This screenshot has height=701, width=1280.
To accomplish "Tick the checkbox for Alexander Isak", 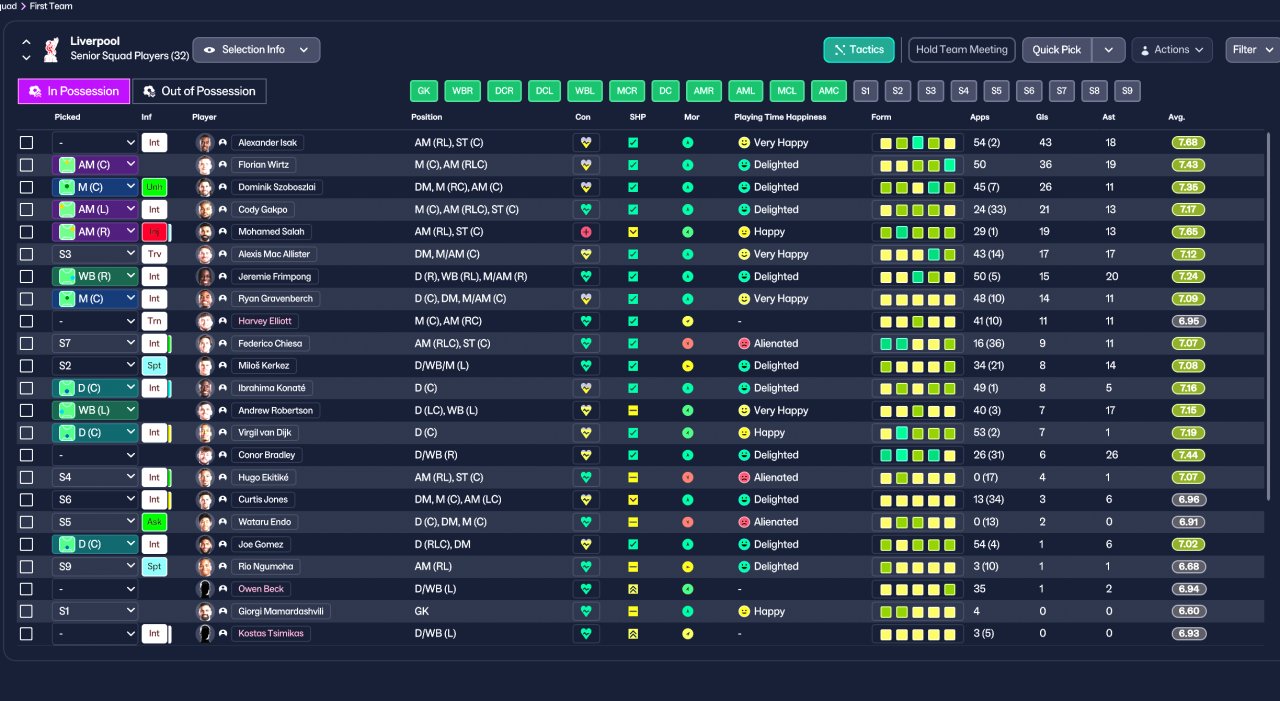I will point(27,143).
